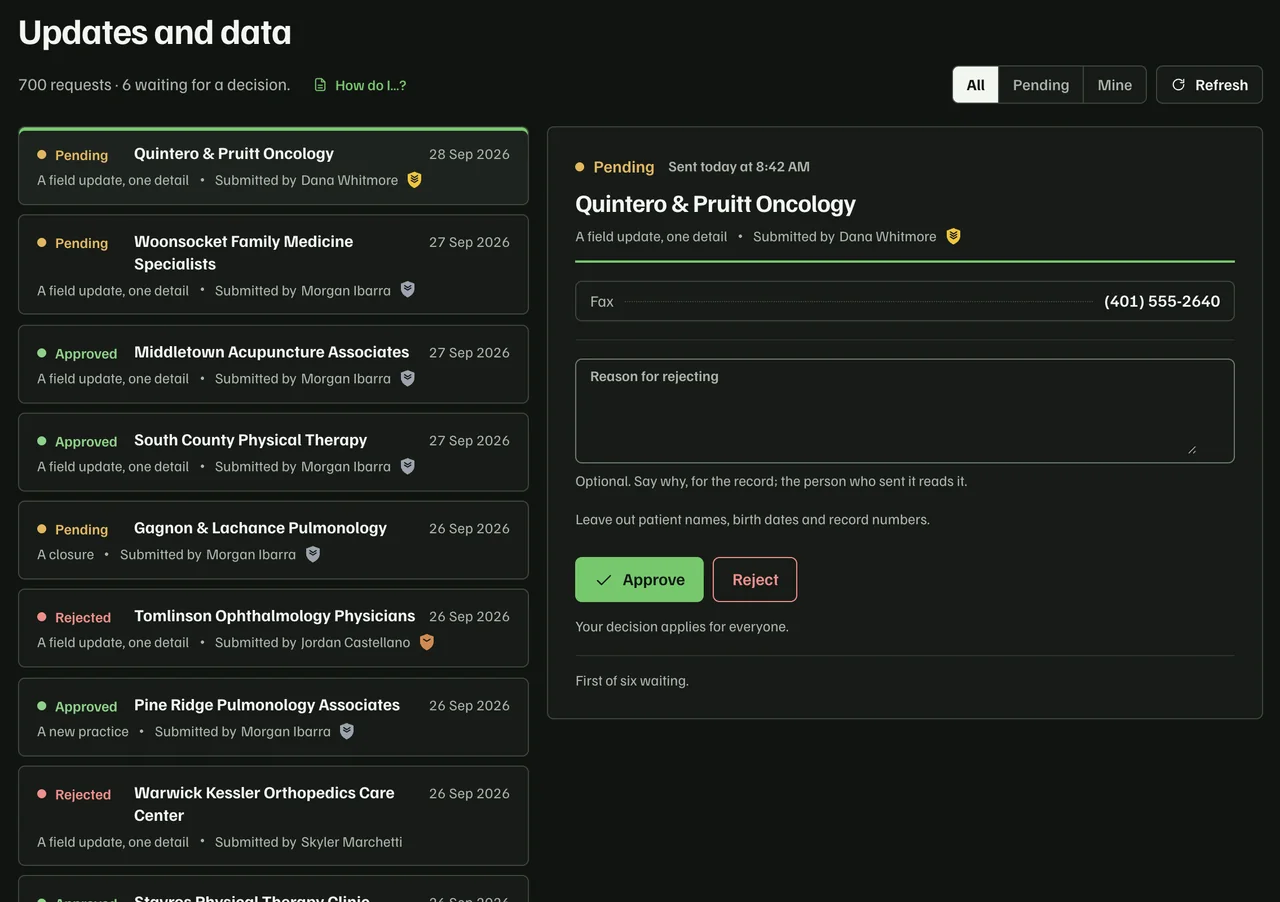Open Gagnon & Lachance Pulmonology closure request
The width and height of the screenshot is (1280, 902).
point(273,540)
